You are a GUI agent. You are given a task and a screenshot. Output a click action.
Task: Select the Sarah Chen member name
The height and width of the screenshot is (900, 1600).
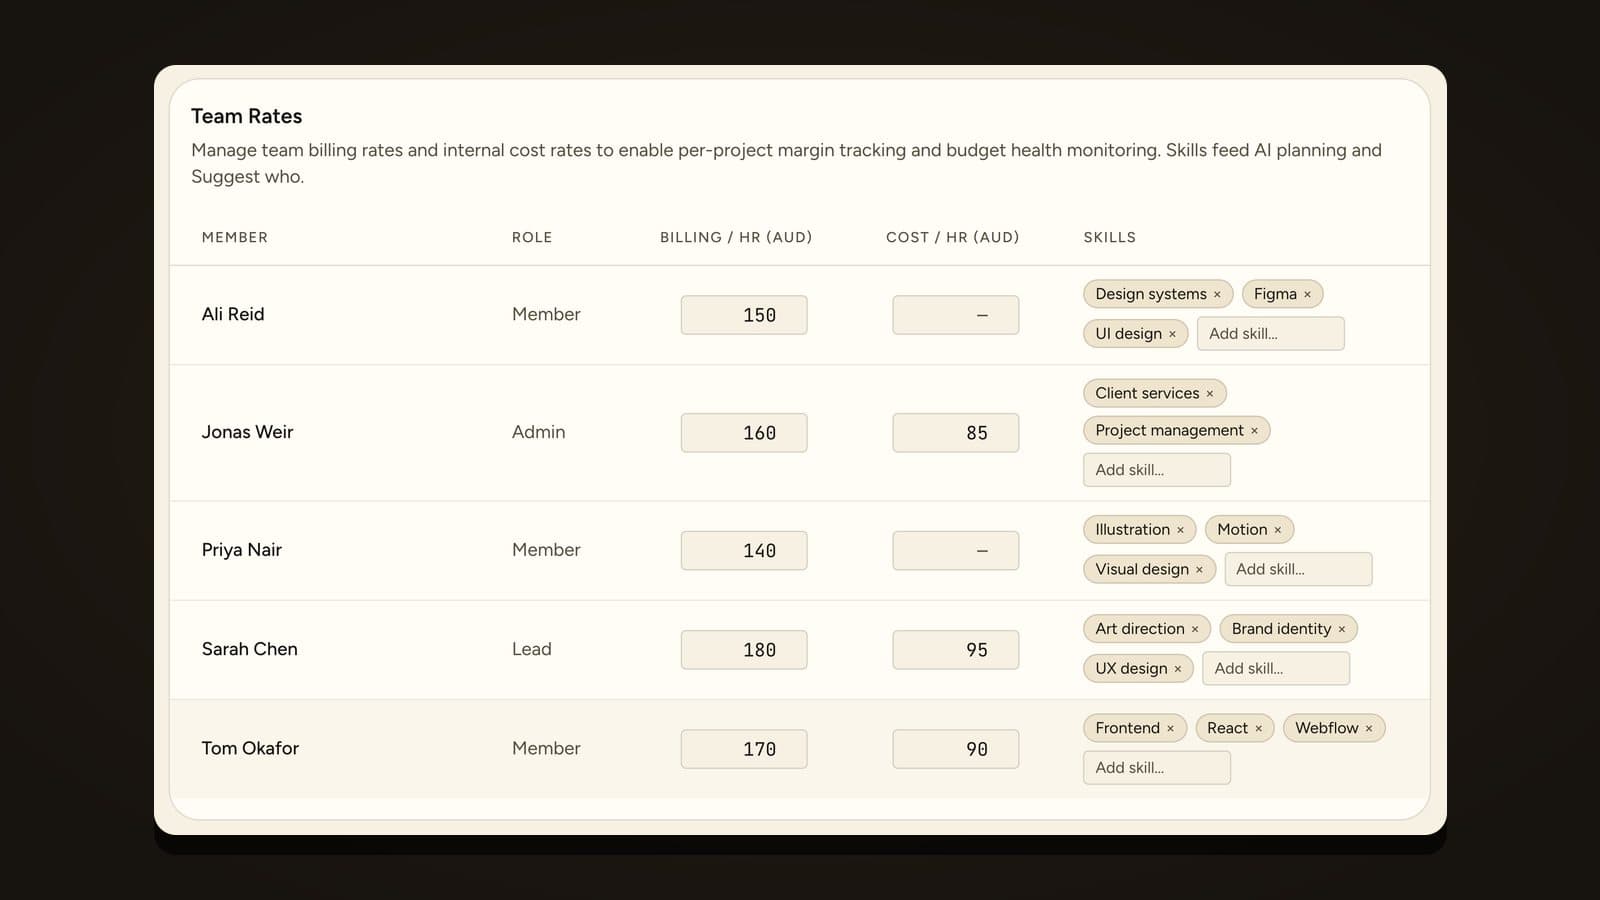pos(250,649)
